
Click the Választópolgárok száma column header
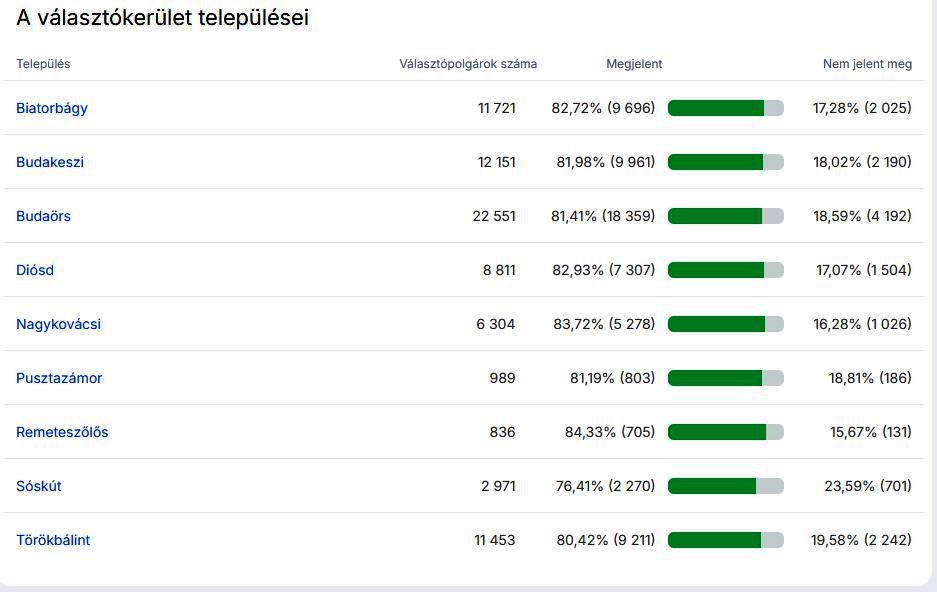point(468,64)
